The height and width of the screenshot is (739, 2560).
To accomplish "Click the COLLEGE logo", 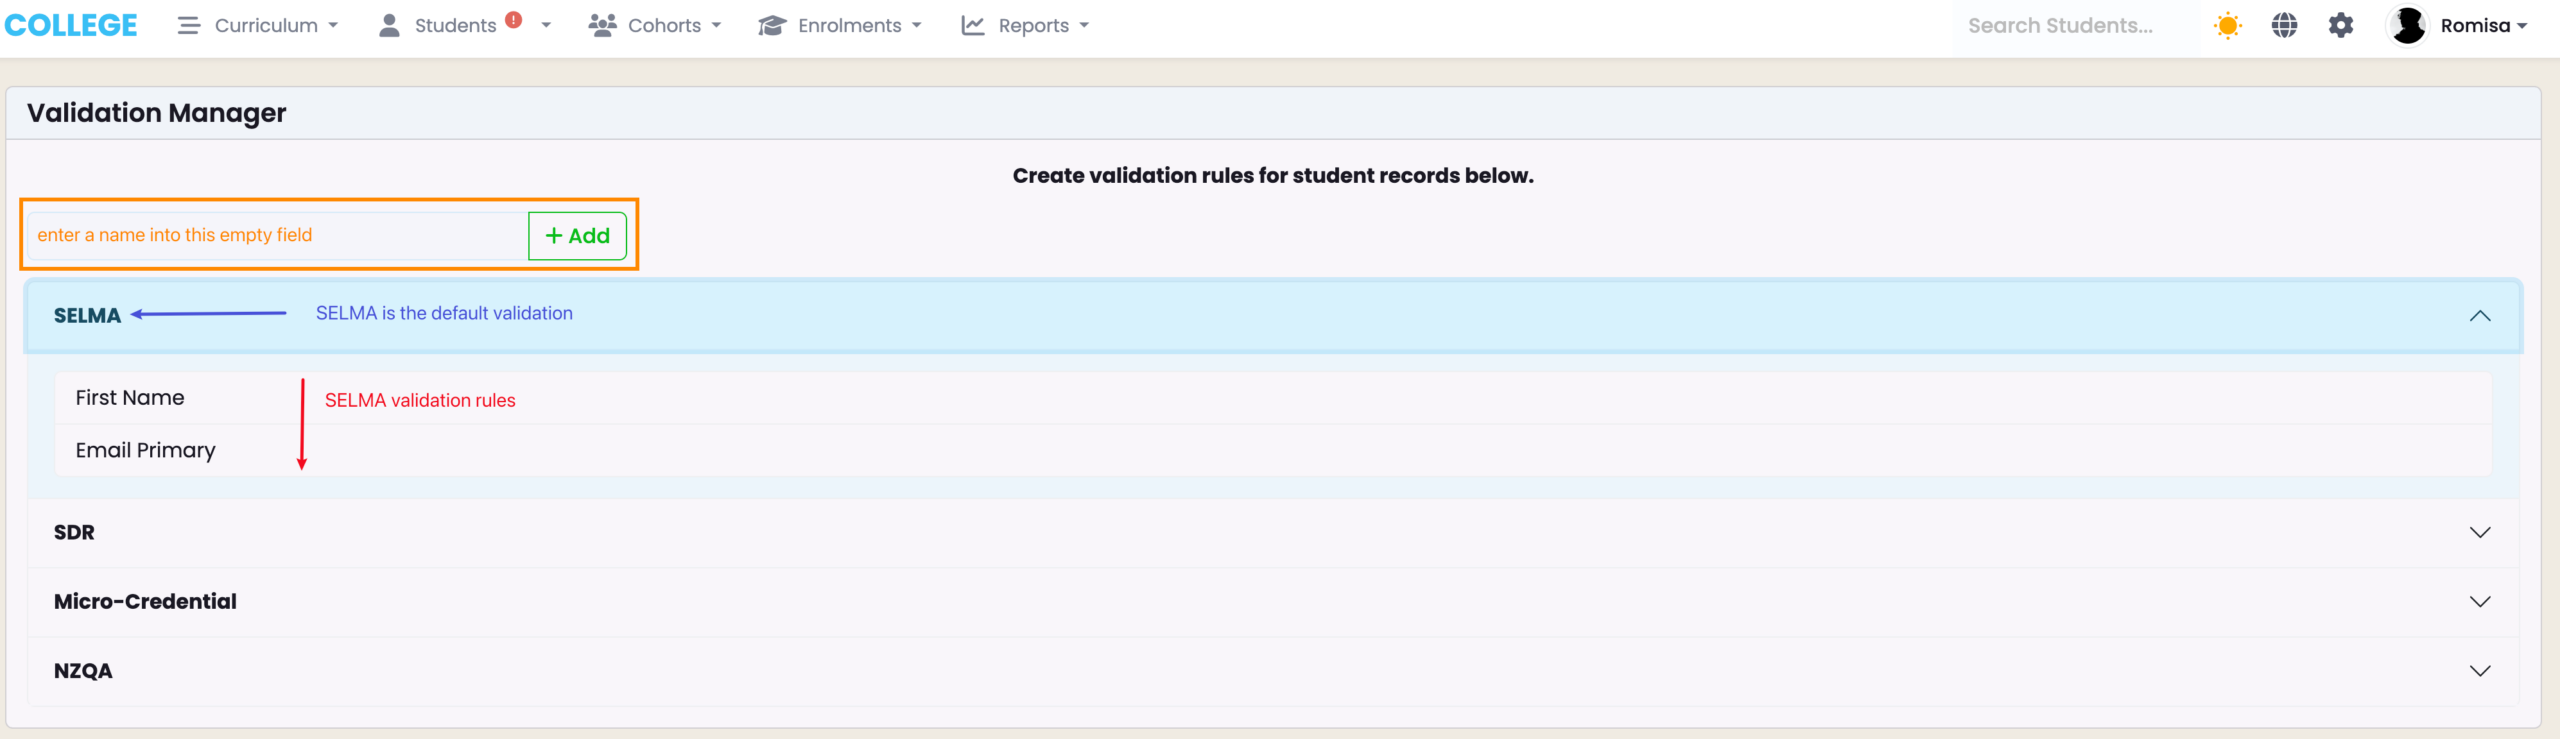I will 71,25.
